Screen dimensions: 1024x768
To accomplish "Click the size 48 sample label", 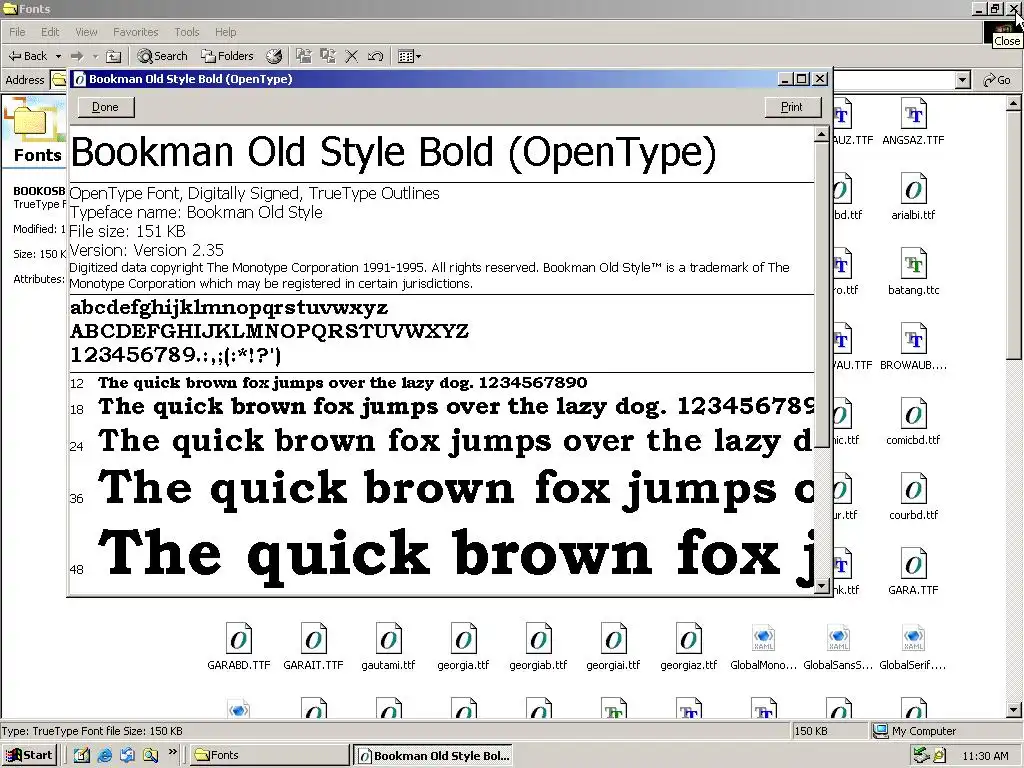I will click(x=76, y=569).
